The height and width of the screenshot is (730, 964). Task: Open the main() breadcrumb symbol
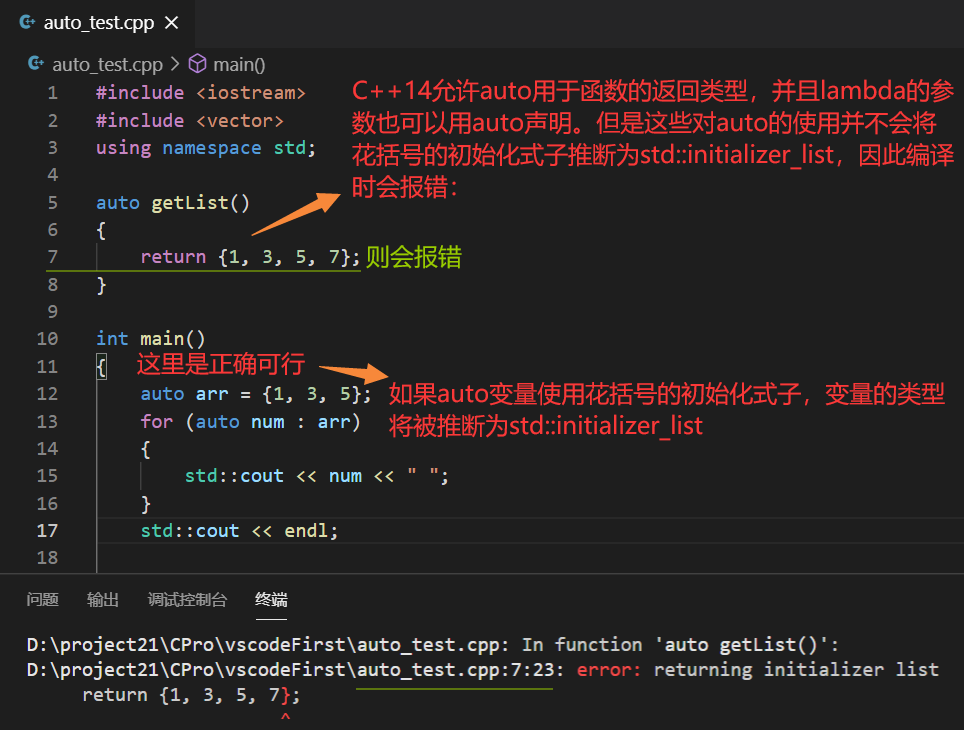(239, 64)
